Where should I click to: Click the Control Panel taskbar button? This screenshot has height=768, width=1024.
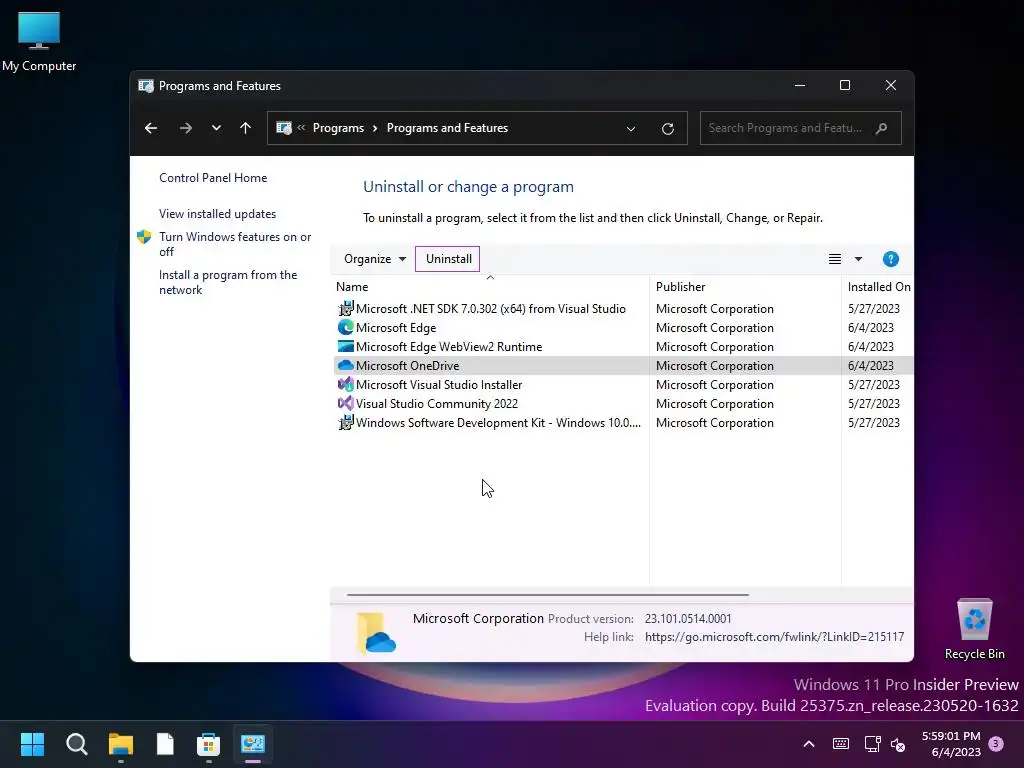253,744
